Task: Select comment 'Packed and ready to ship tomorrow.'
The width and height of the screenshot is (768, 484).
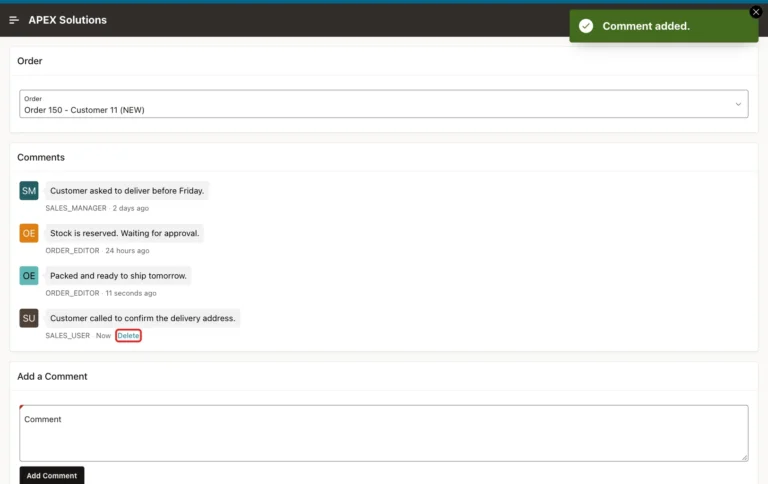Action: [118, 276]
